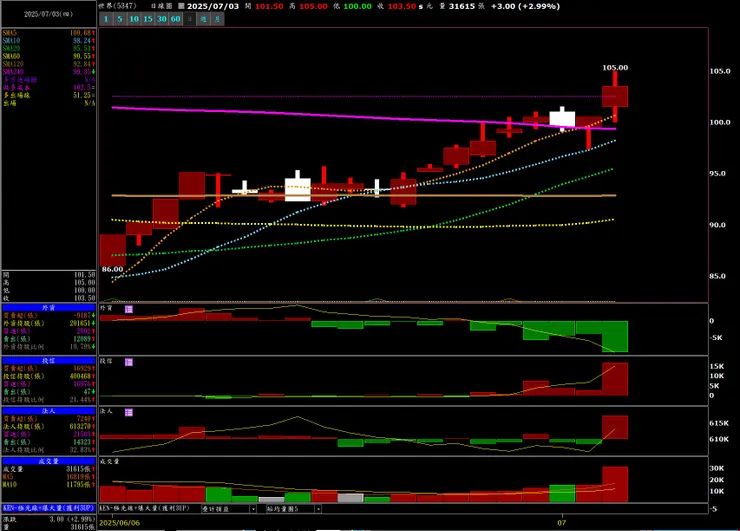Select the 10-minute timeframe button

134,19
